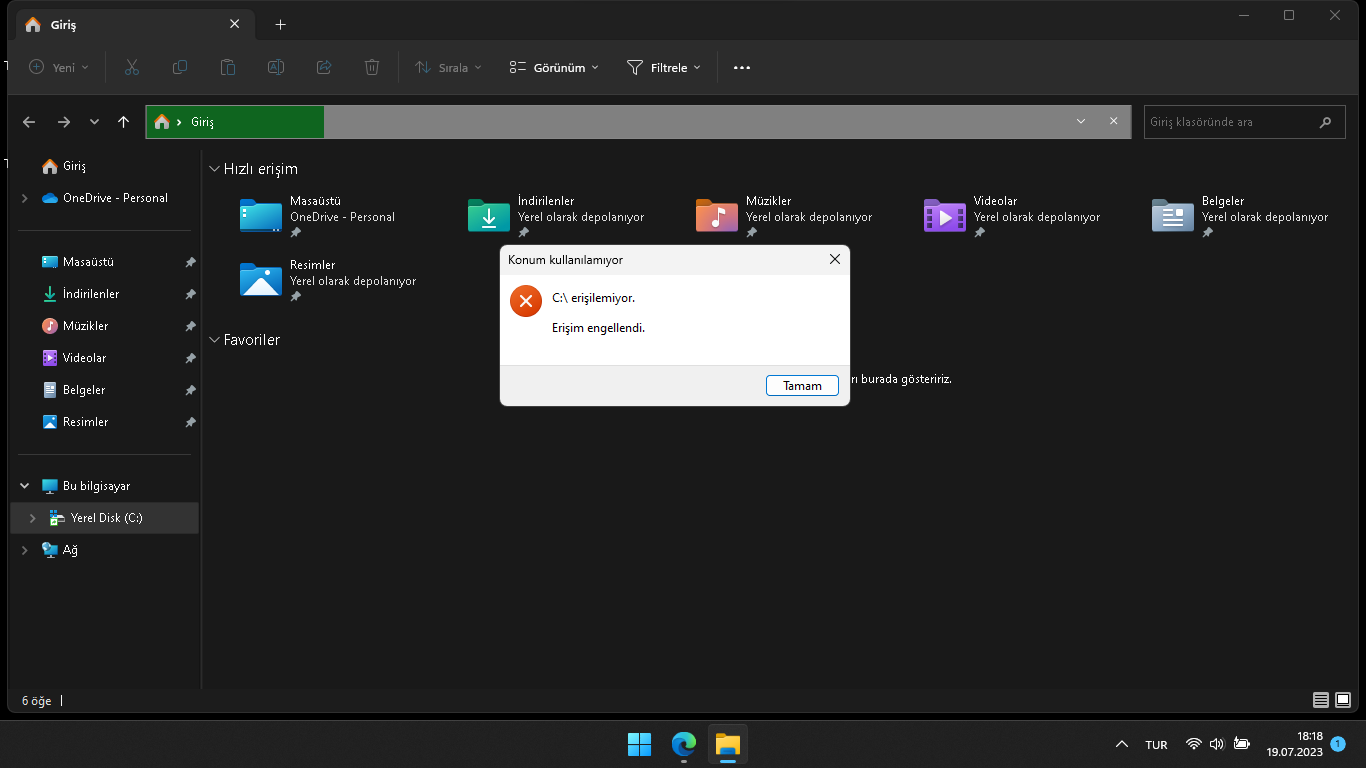Open the Windows Start menu
Screen dimensions: 1366x768
[x=639, y=744]
